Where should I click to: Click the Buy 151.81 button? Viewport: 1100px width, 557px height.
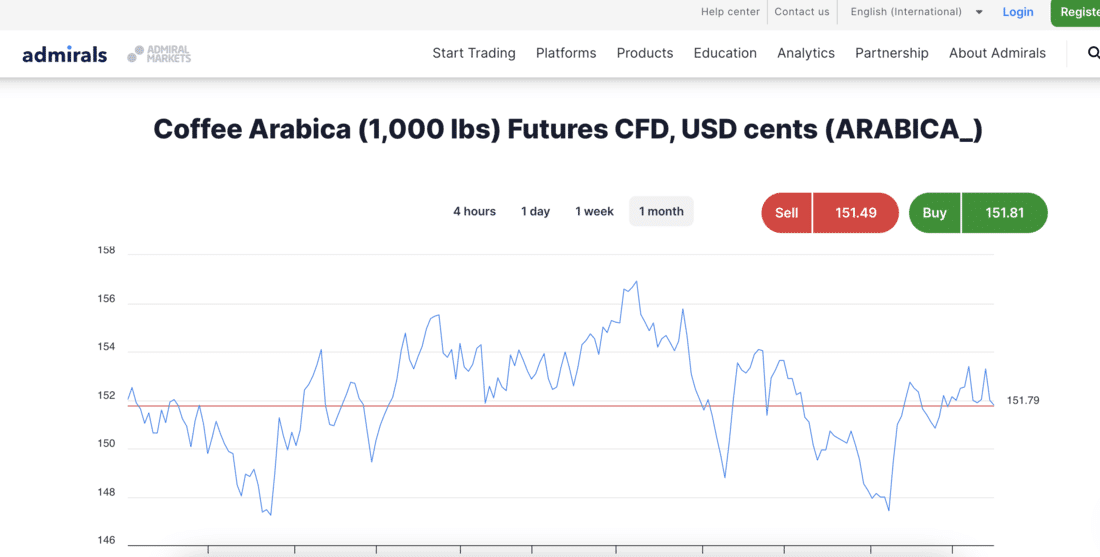click(x=978, y=213)
